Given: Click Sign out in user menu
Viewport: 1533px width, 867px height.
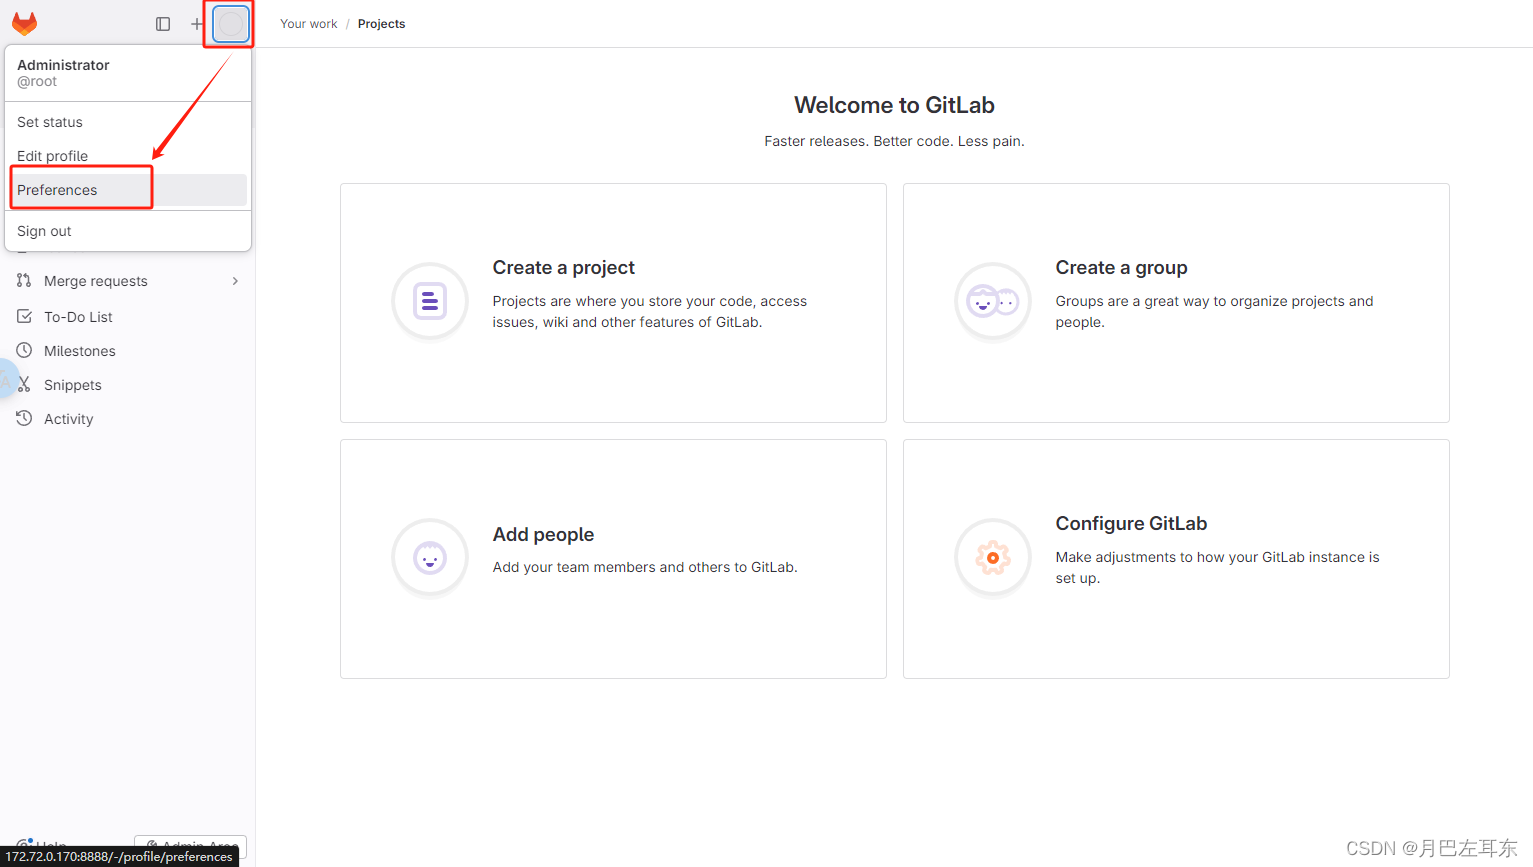Looking at the screenshot, I should (45, 231).
